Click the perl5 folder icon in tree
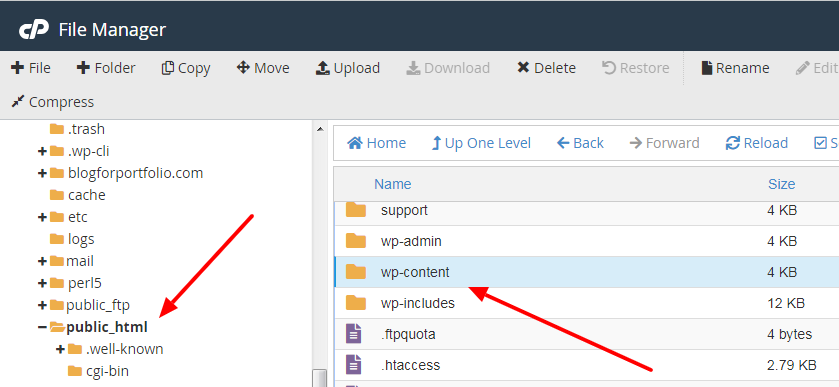Screen dimensions: 839x387 57,283
